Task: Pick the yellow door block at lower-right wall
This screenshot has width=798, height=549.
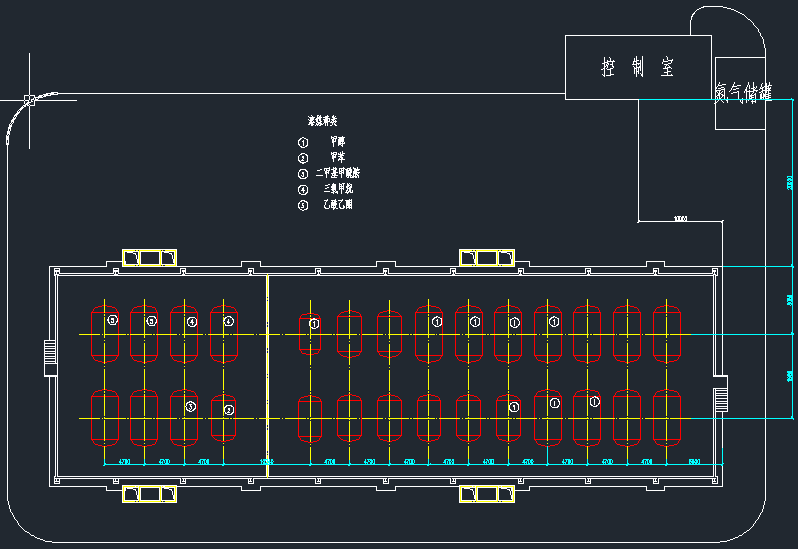Action: click(486, 493)
